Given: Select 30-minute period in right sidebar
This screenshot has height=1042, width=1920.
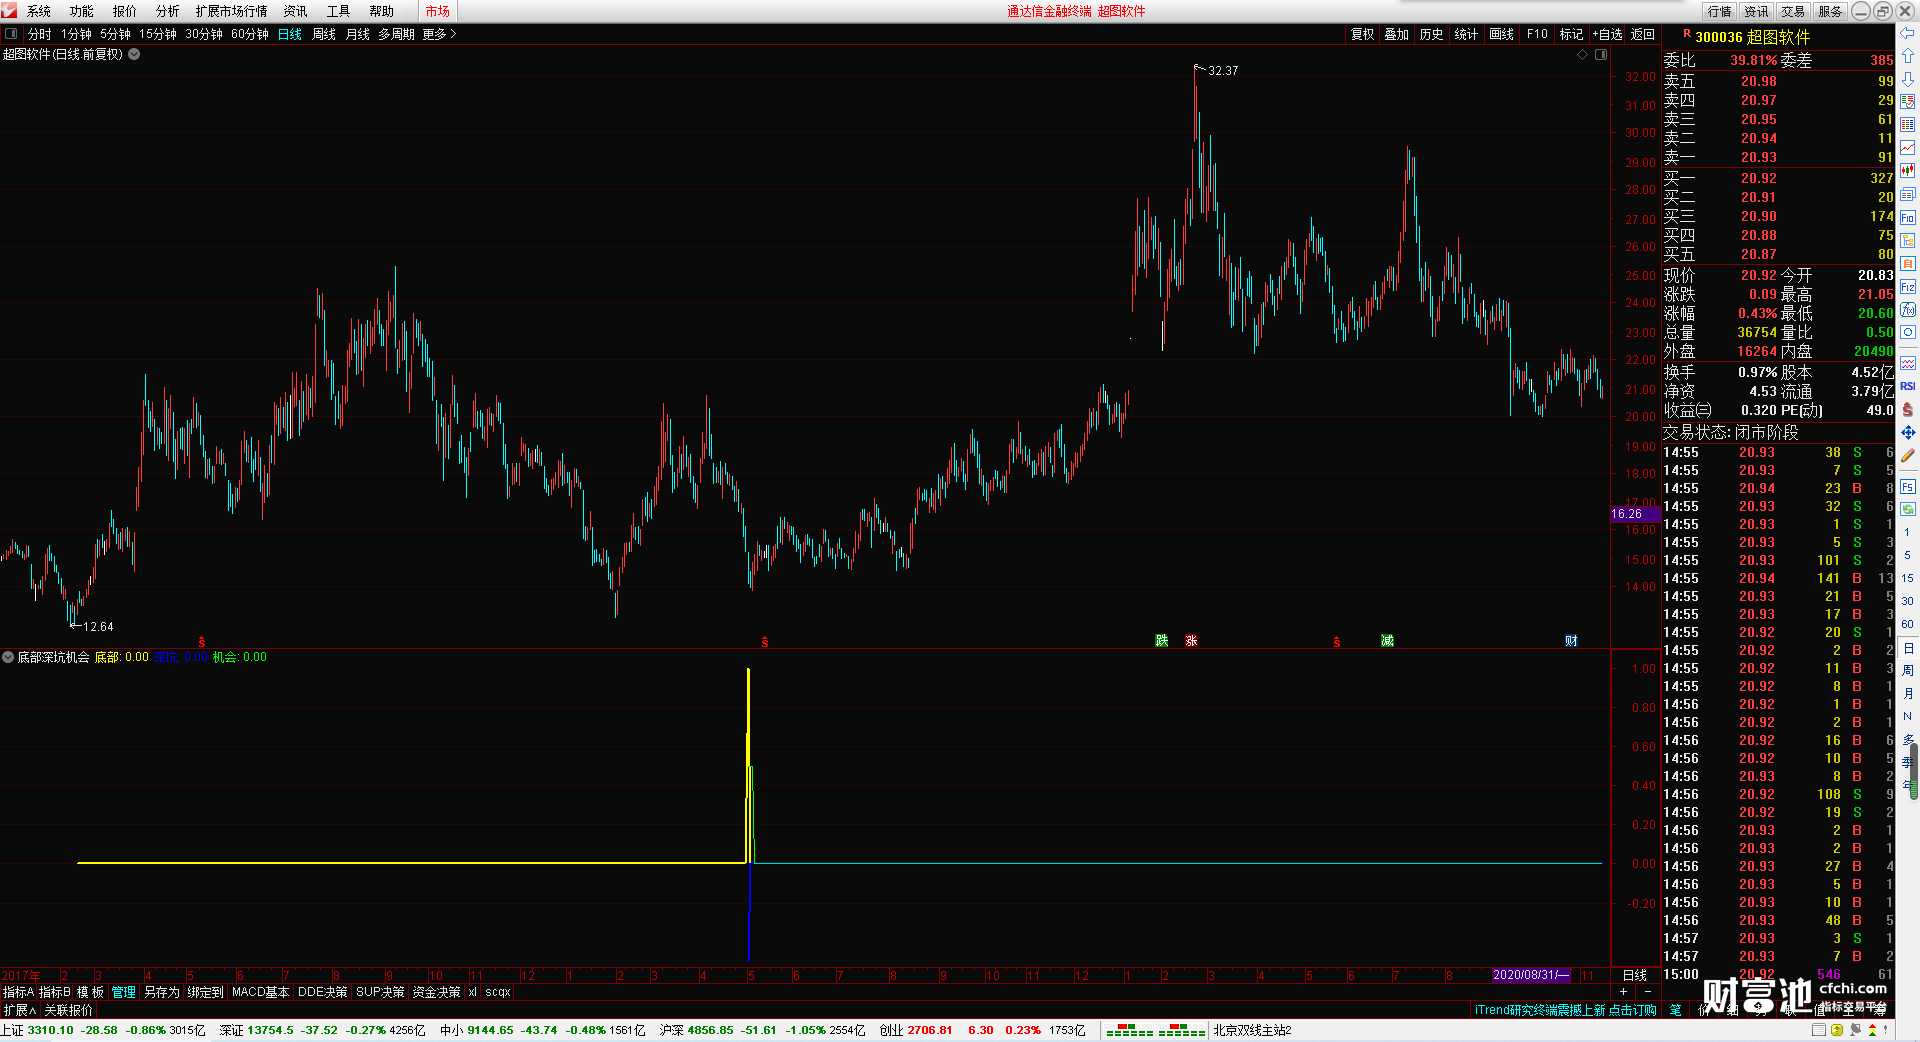Looking at the screenshot, I should [1907, 601].
